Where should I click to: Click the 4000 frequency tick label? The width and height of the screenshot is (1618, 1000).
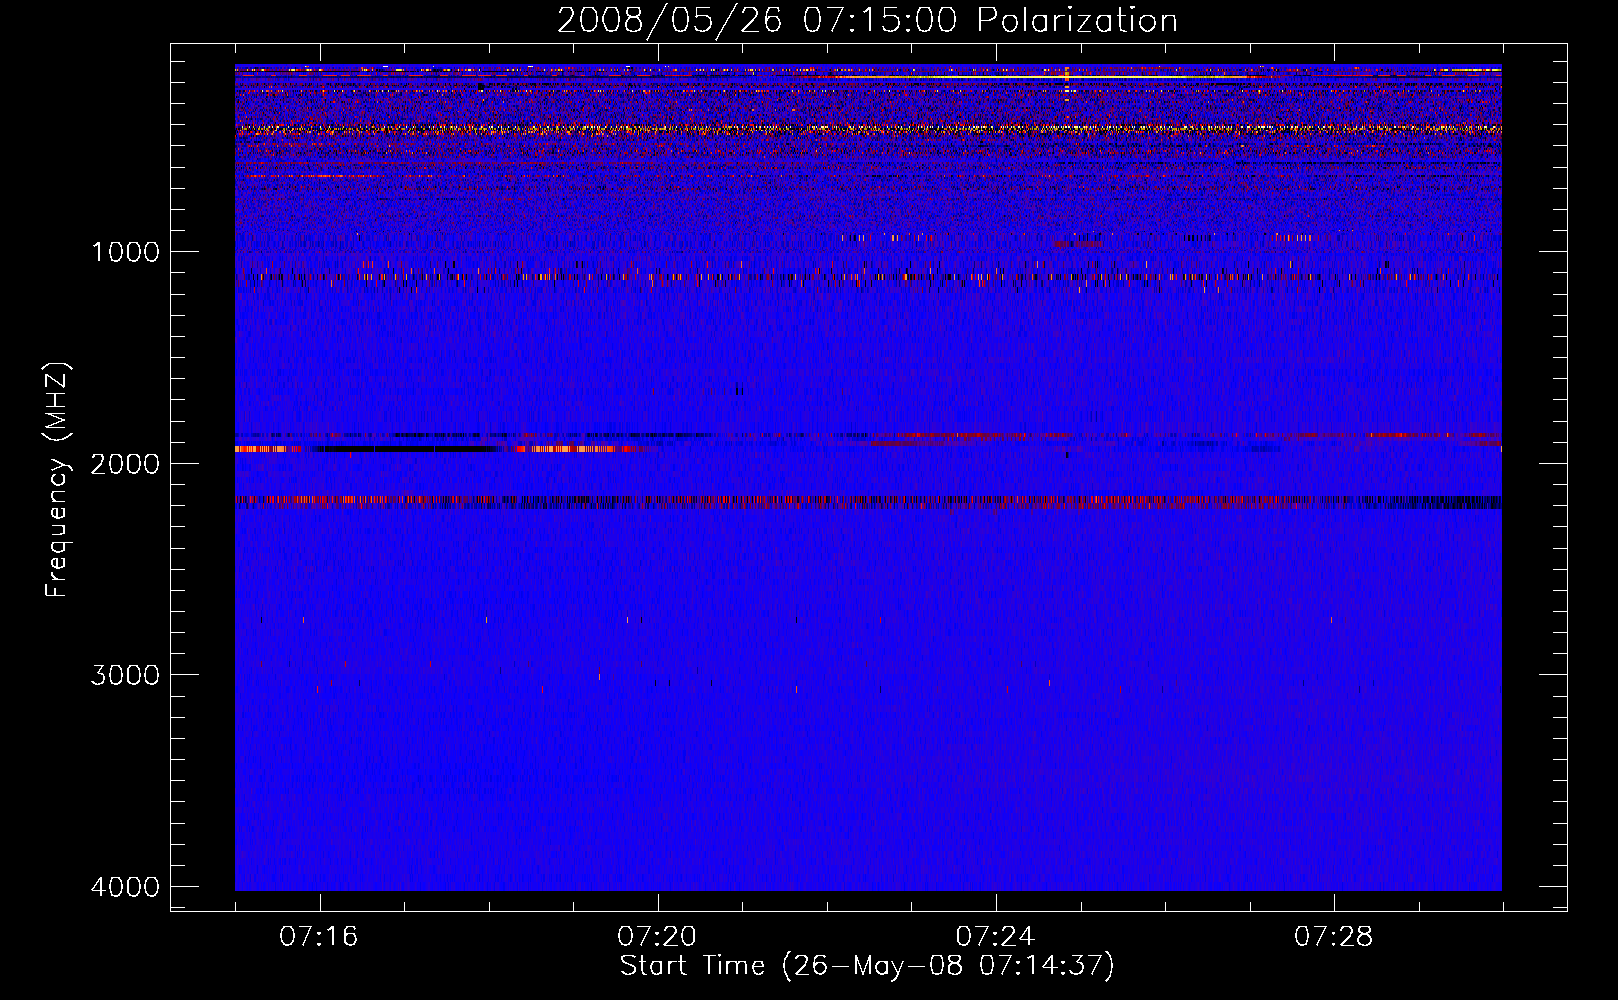tap(126, 887)
